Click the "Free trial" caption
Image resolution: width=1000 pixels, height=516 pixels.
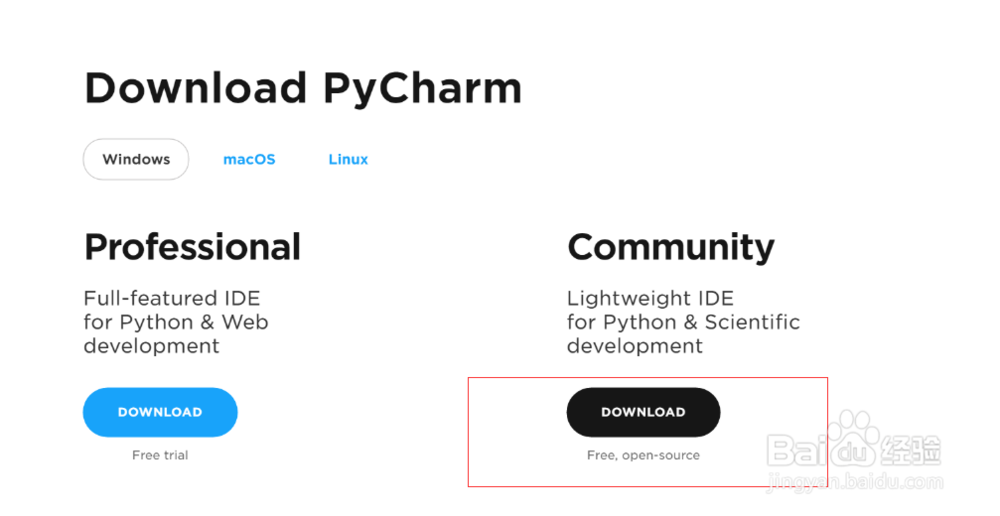[x=160, y=455]
